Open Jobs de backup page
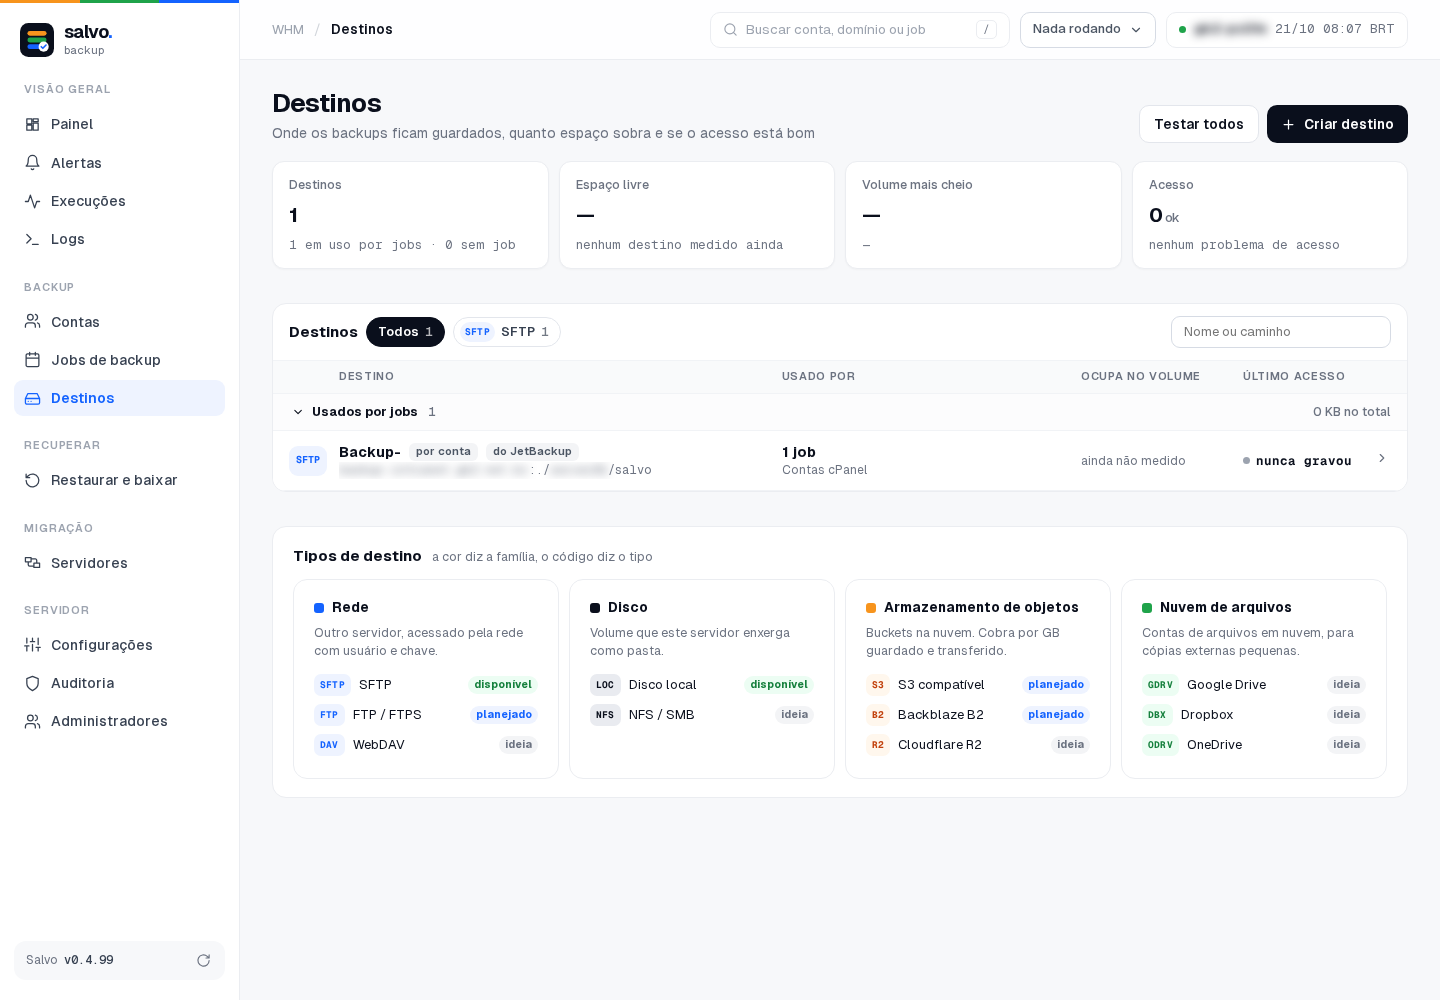1440x1000 pixels. [x=119, y=360]
